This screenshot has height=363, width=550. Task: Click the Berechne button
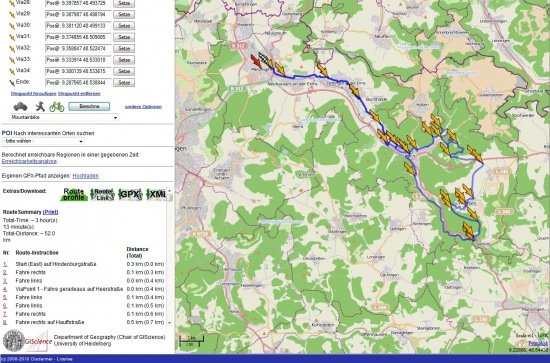point(89,106)
